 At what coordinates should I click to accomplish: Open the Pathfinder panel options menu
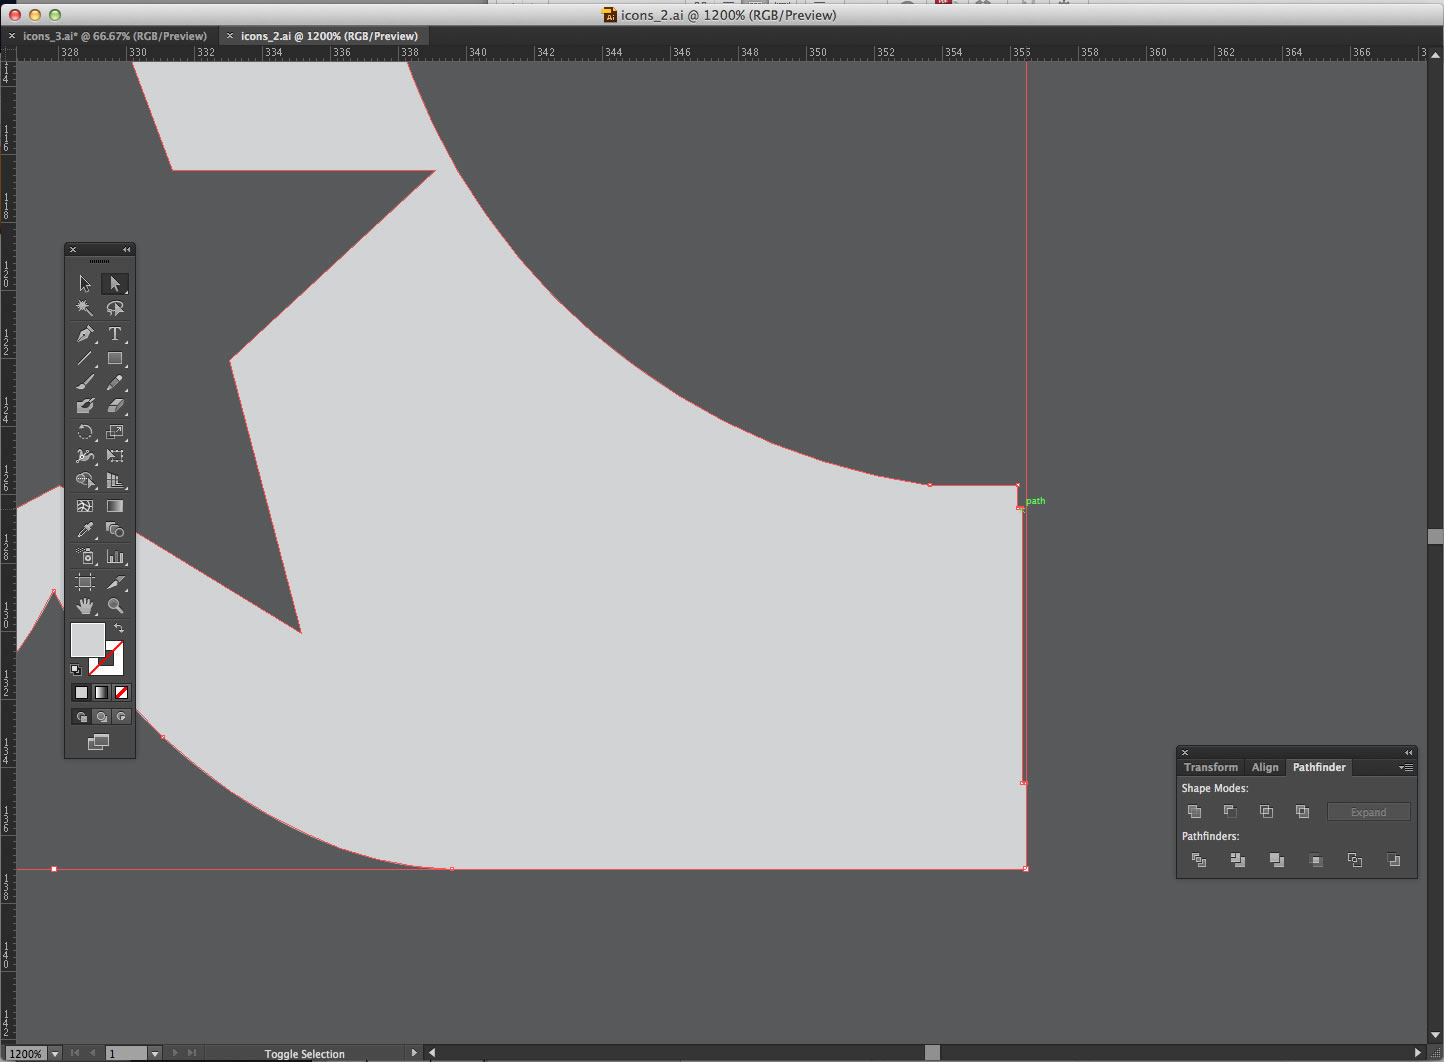pyautogui.click(x=1406, y=768)
